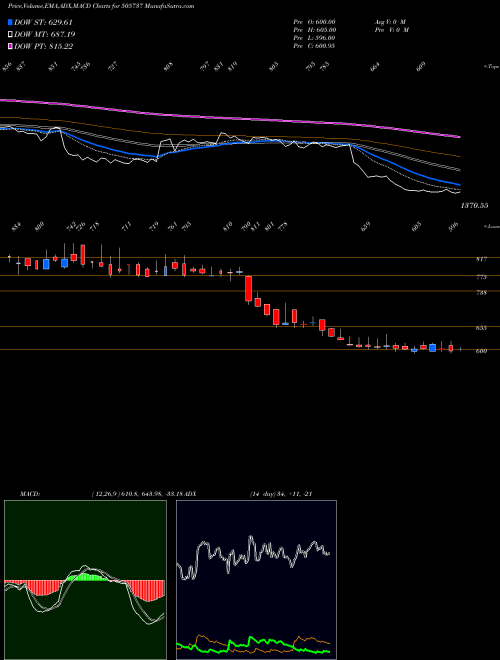Open the green MACD histogram panel
This screenshot has width=500, height=660.
pos(85,580)
